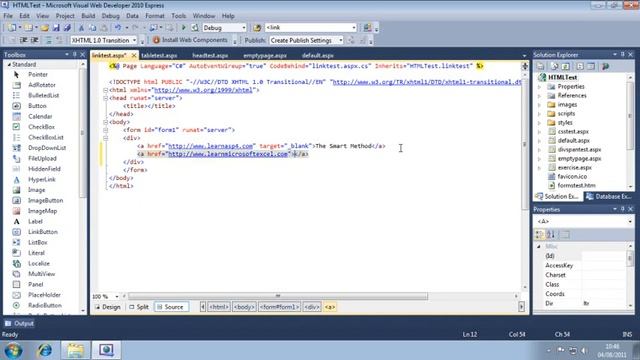
Task: Expand the images folder in Solution Explorer
Action: [x=539, y=104]
